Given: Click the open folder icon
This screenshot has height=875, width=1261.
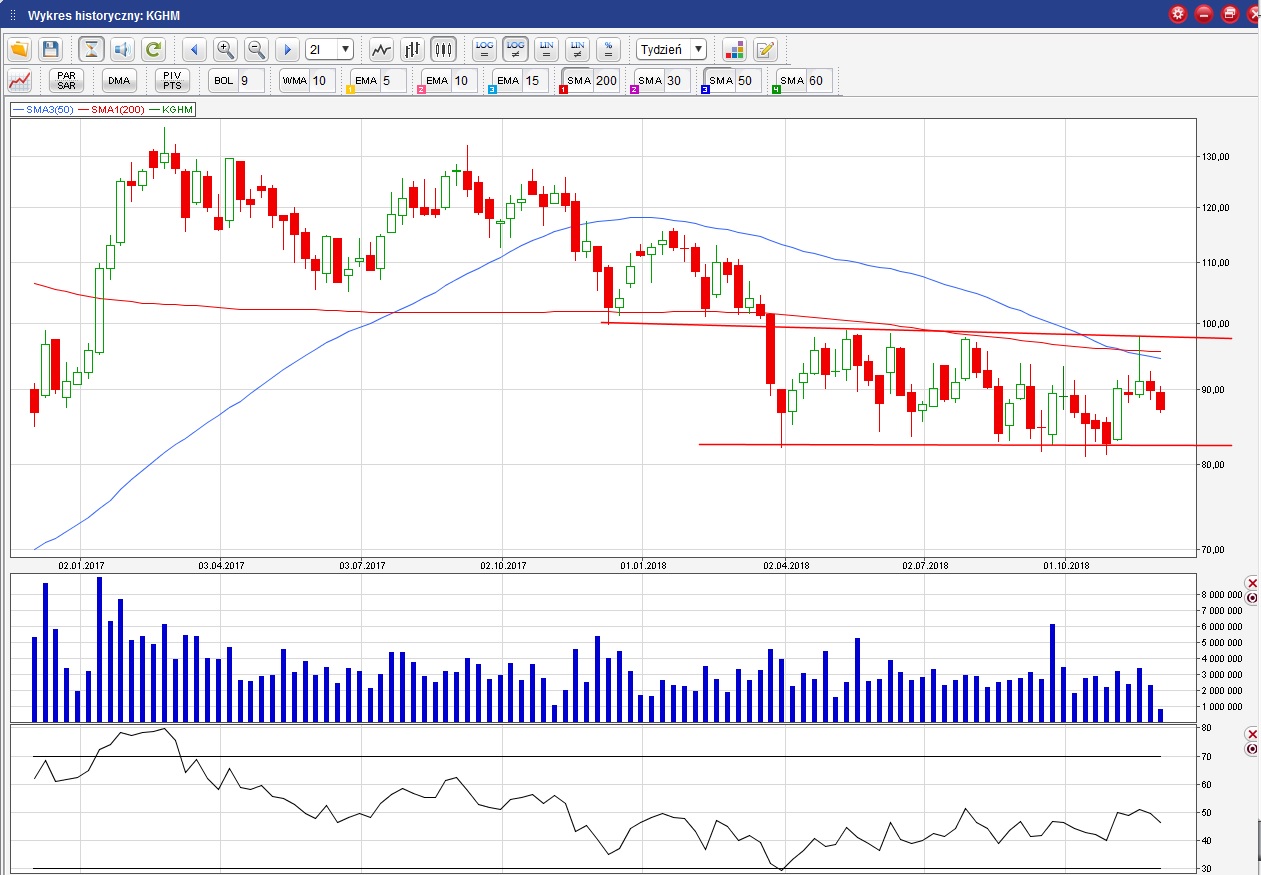Looking at the screenshot, I should click(x=20, y=49).
